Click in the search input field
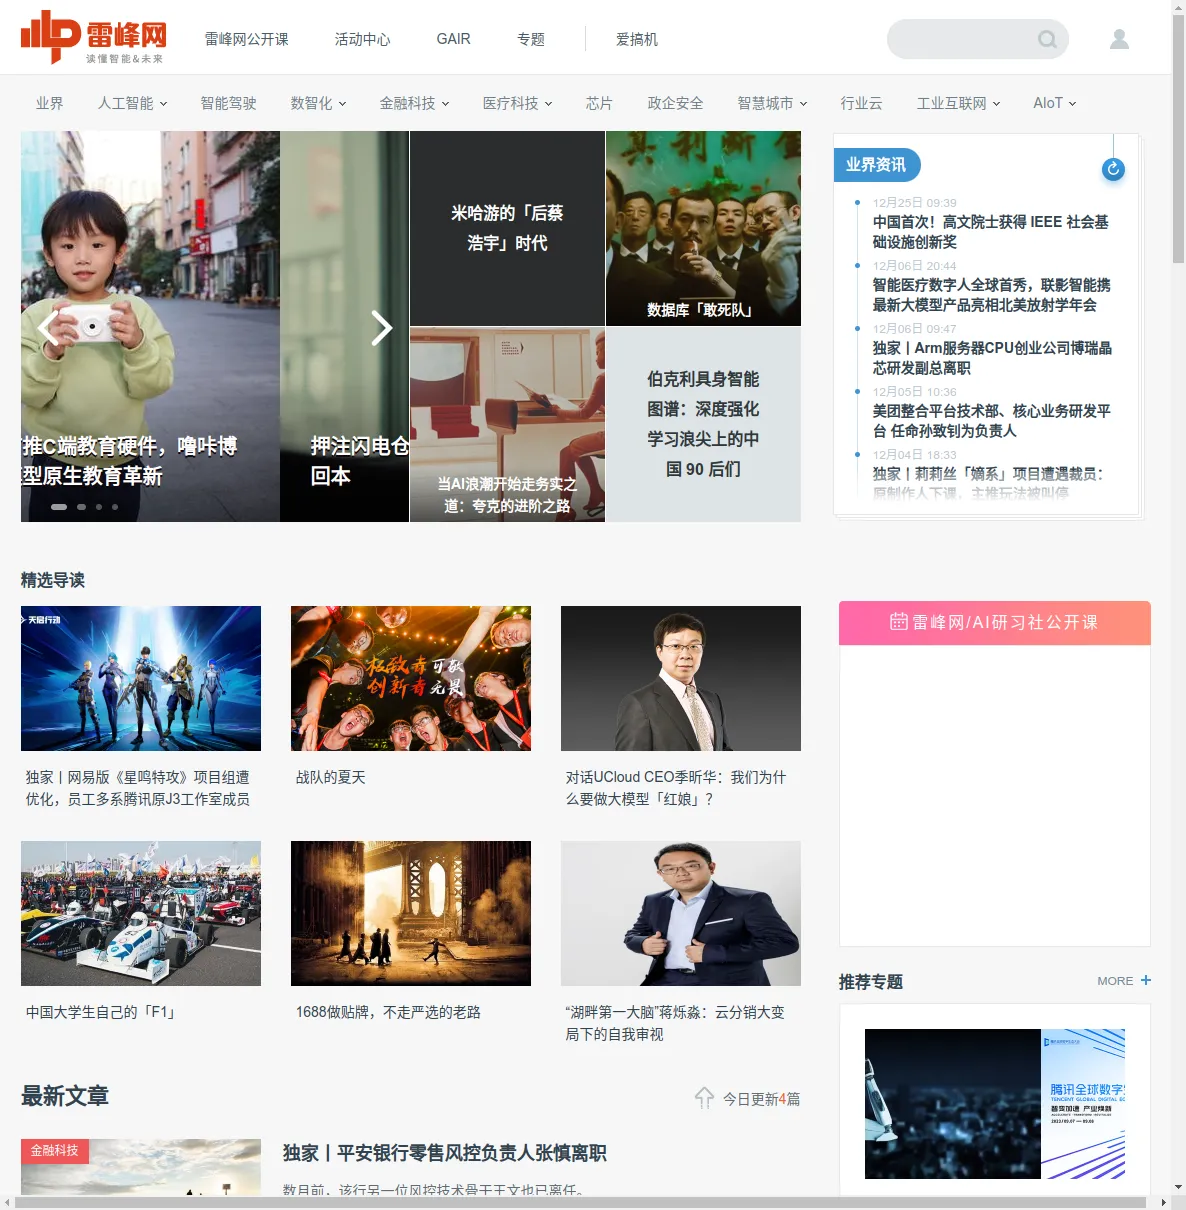Viewport: 1186px width, 1210px height. pos(962,39)
